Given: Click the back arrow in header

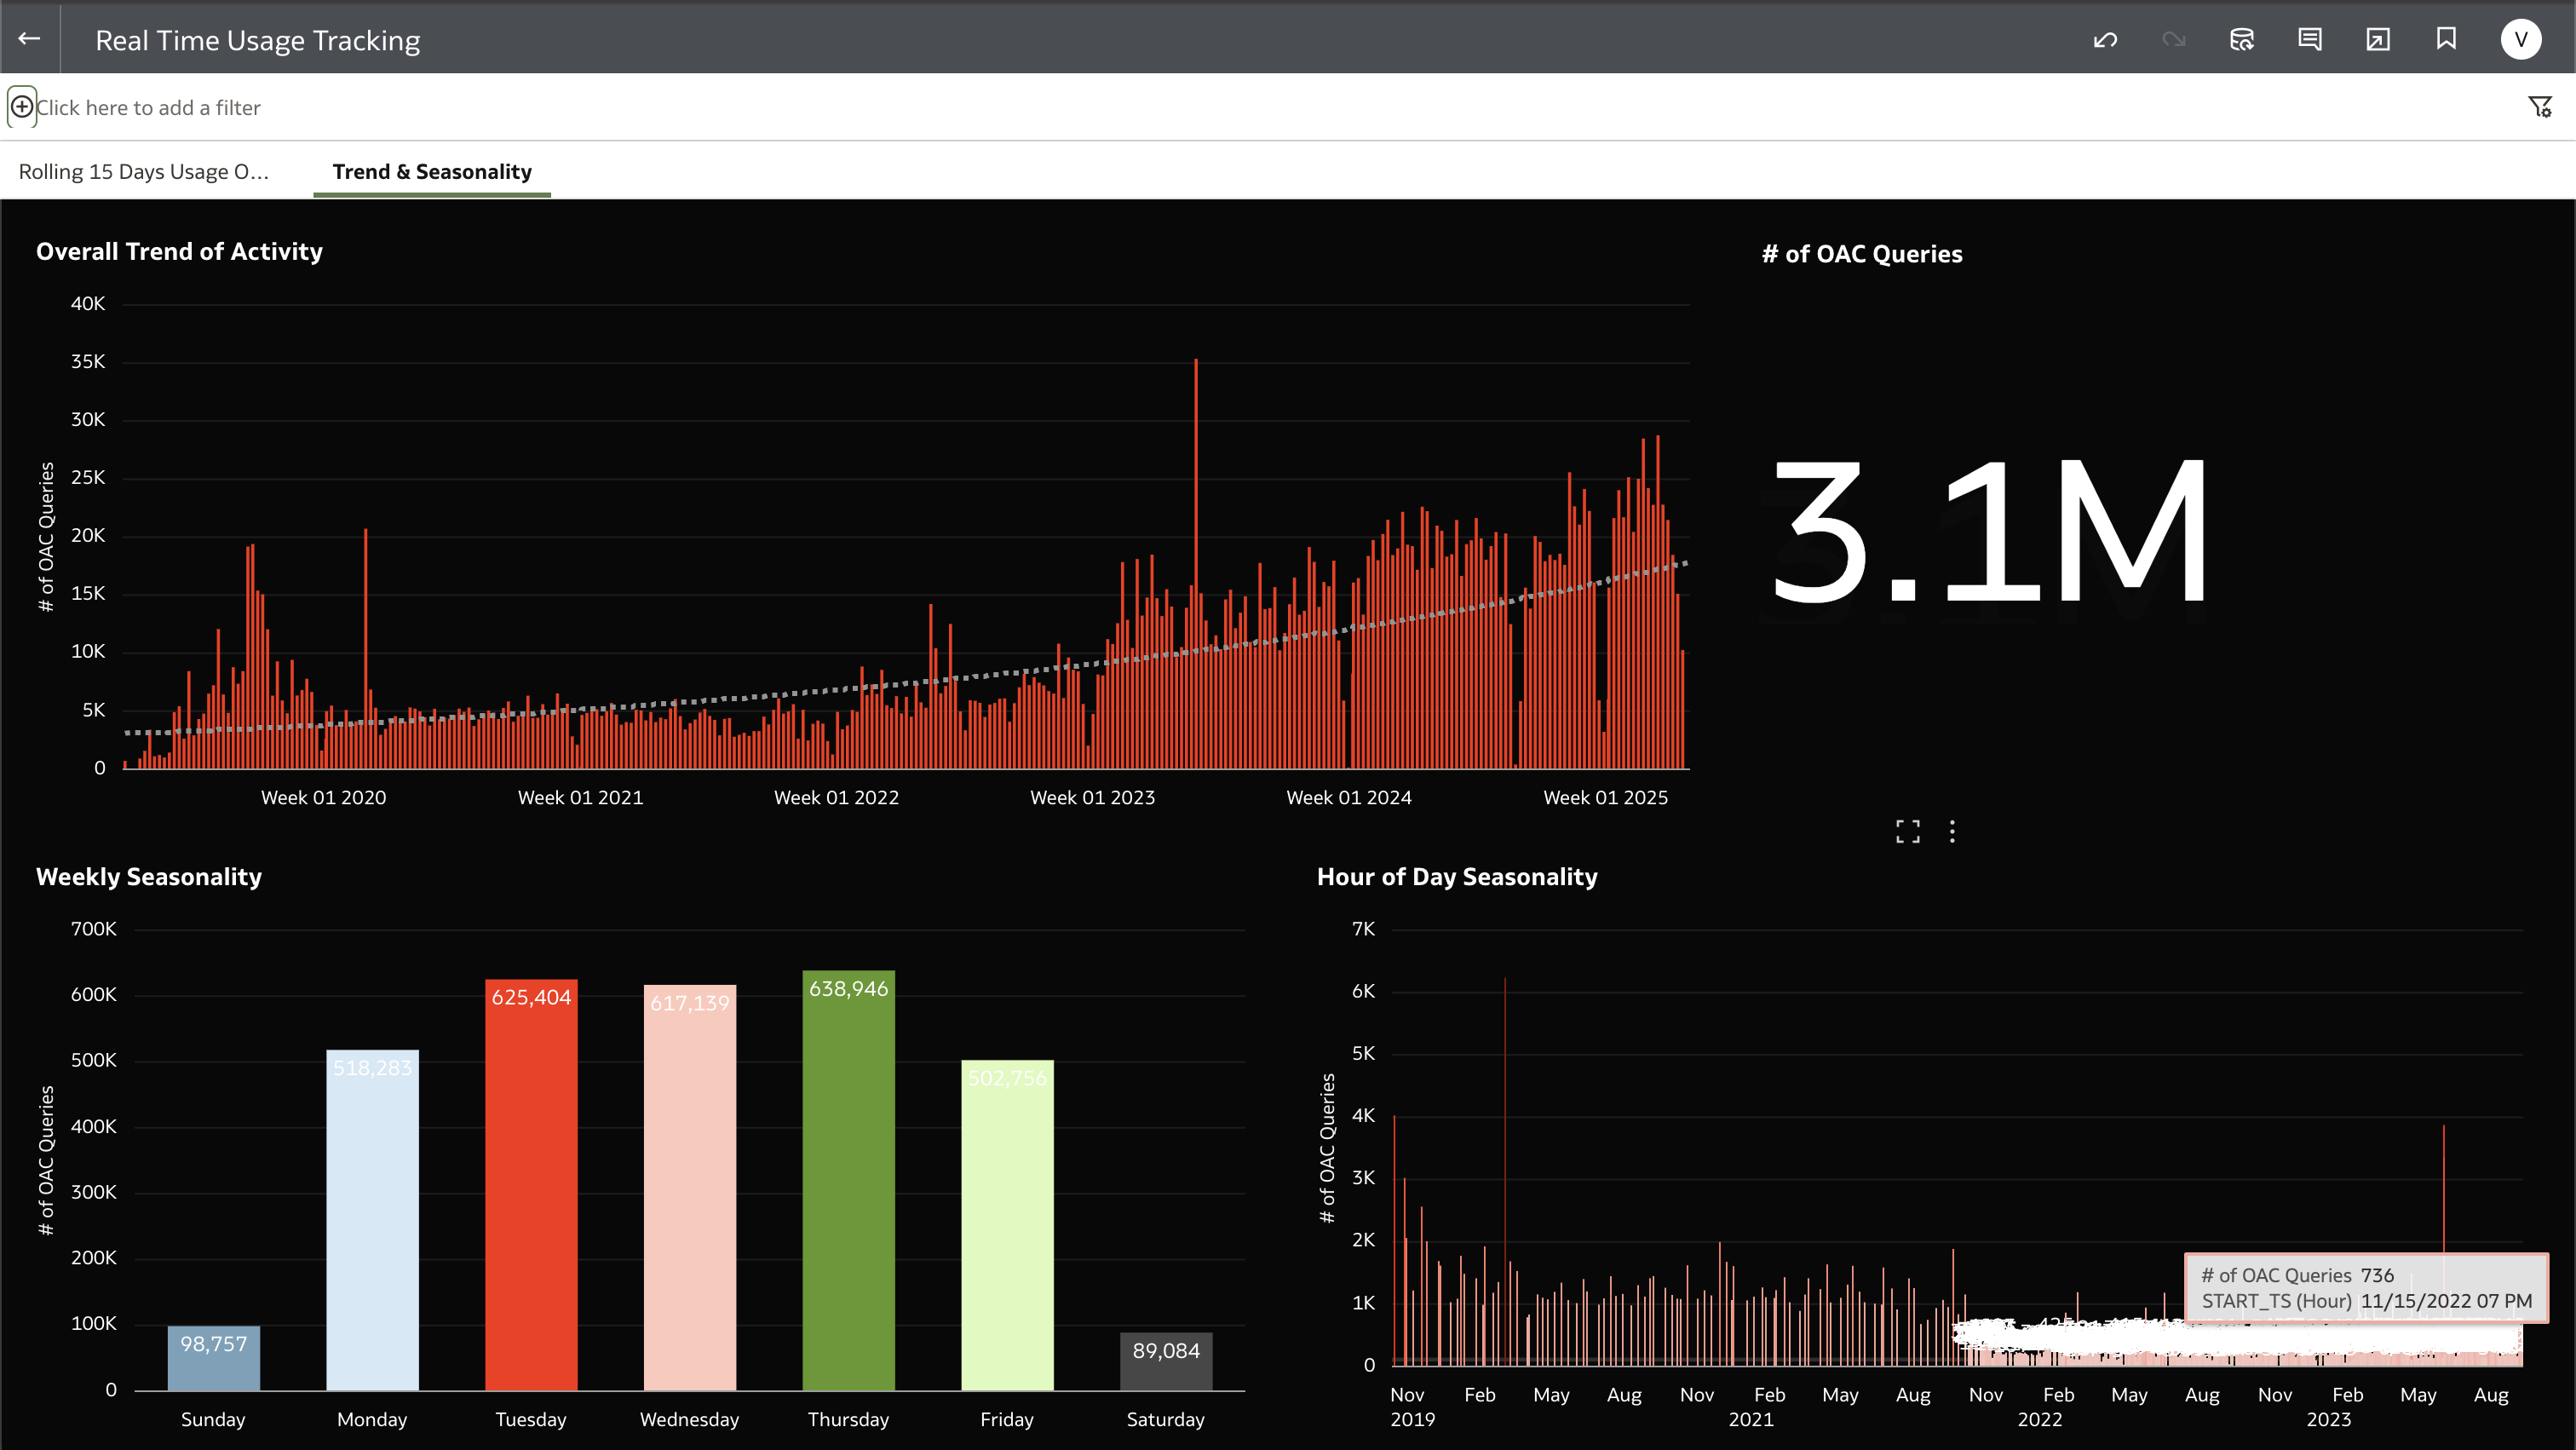Looking at the screenshot, I should pos(29,39).
